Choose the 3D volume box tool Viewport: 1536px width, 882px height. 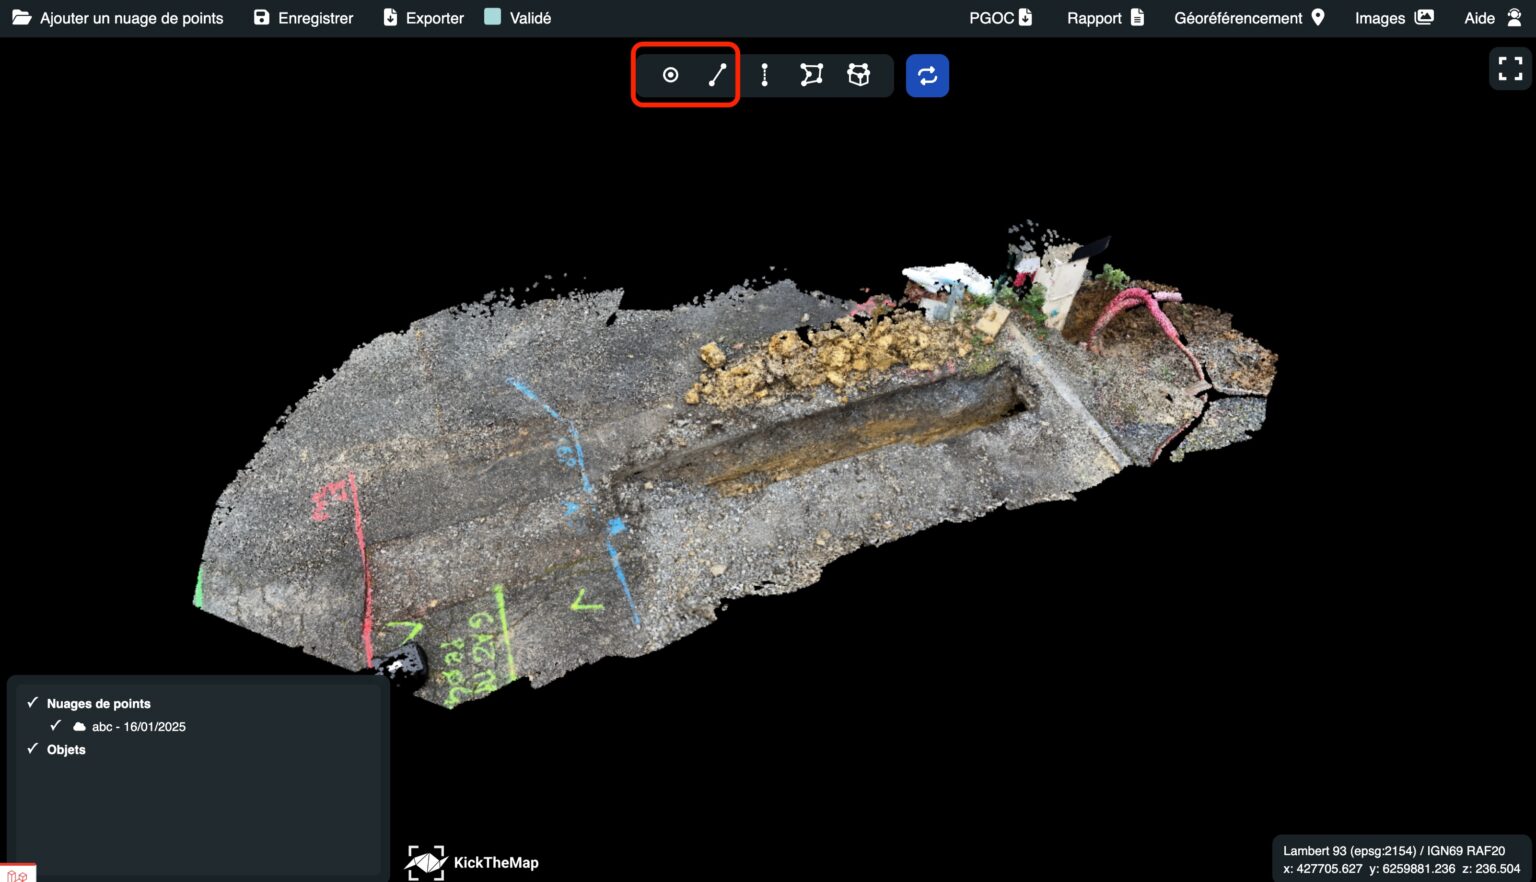point(859,74)
